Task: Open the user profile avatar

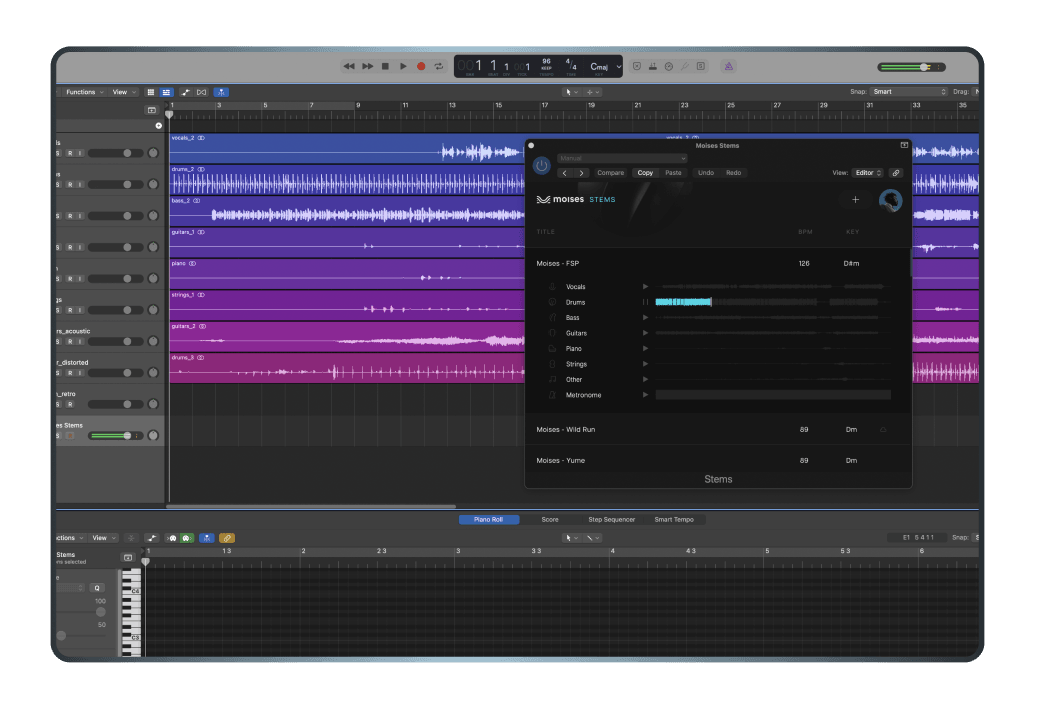Action: (x=890, y=201)
